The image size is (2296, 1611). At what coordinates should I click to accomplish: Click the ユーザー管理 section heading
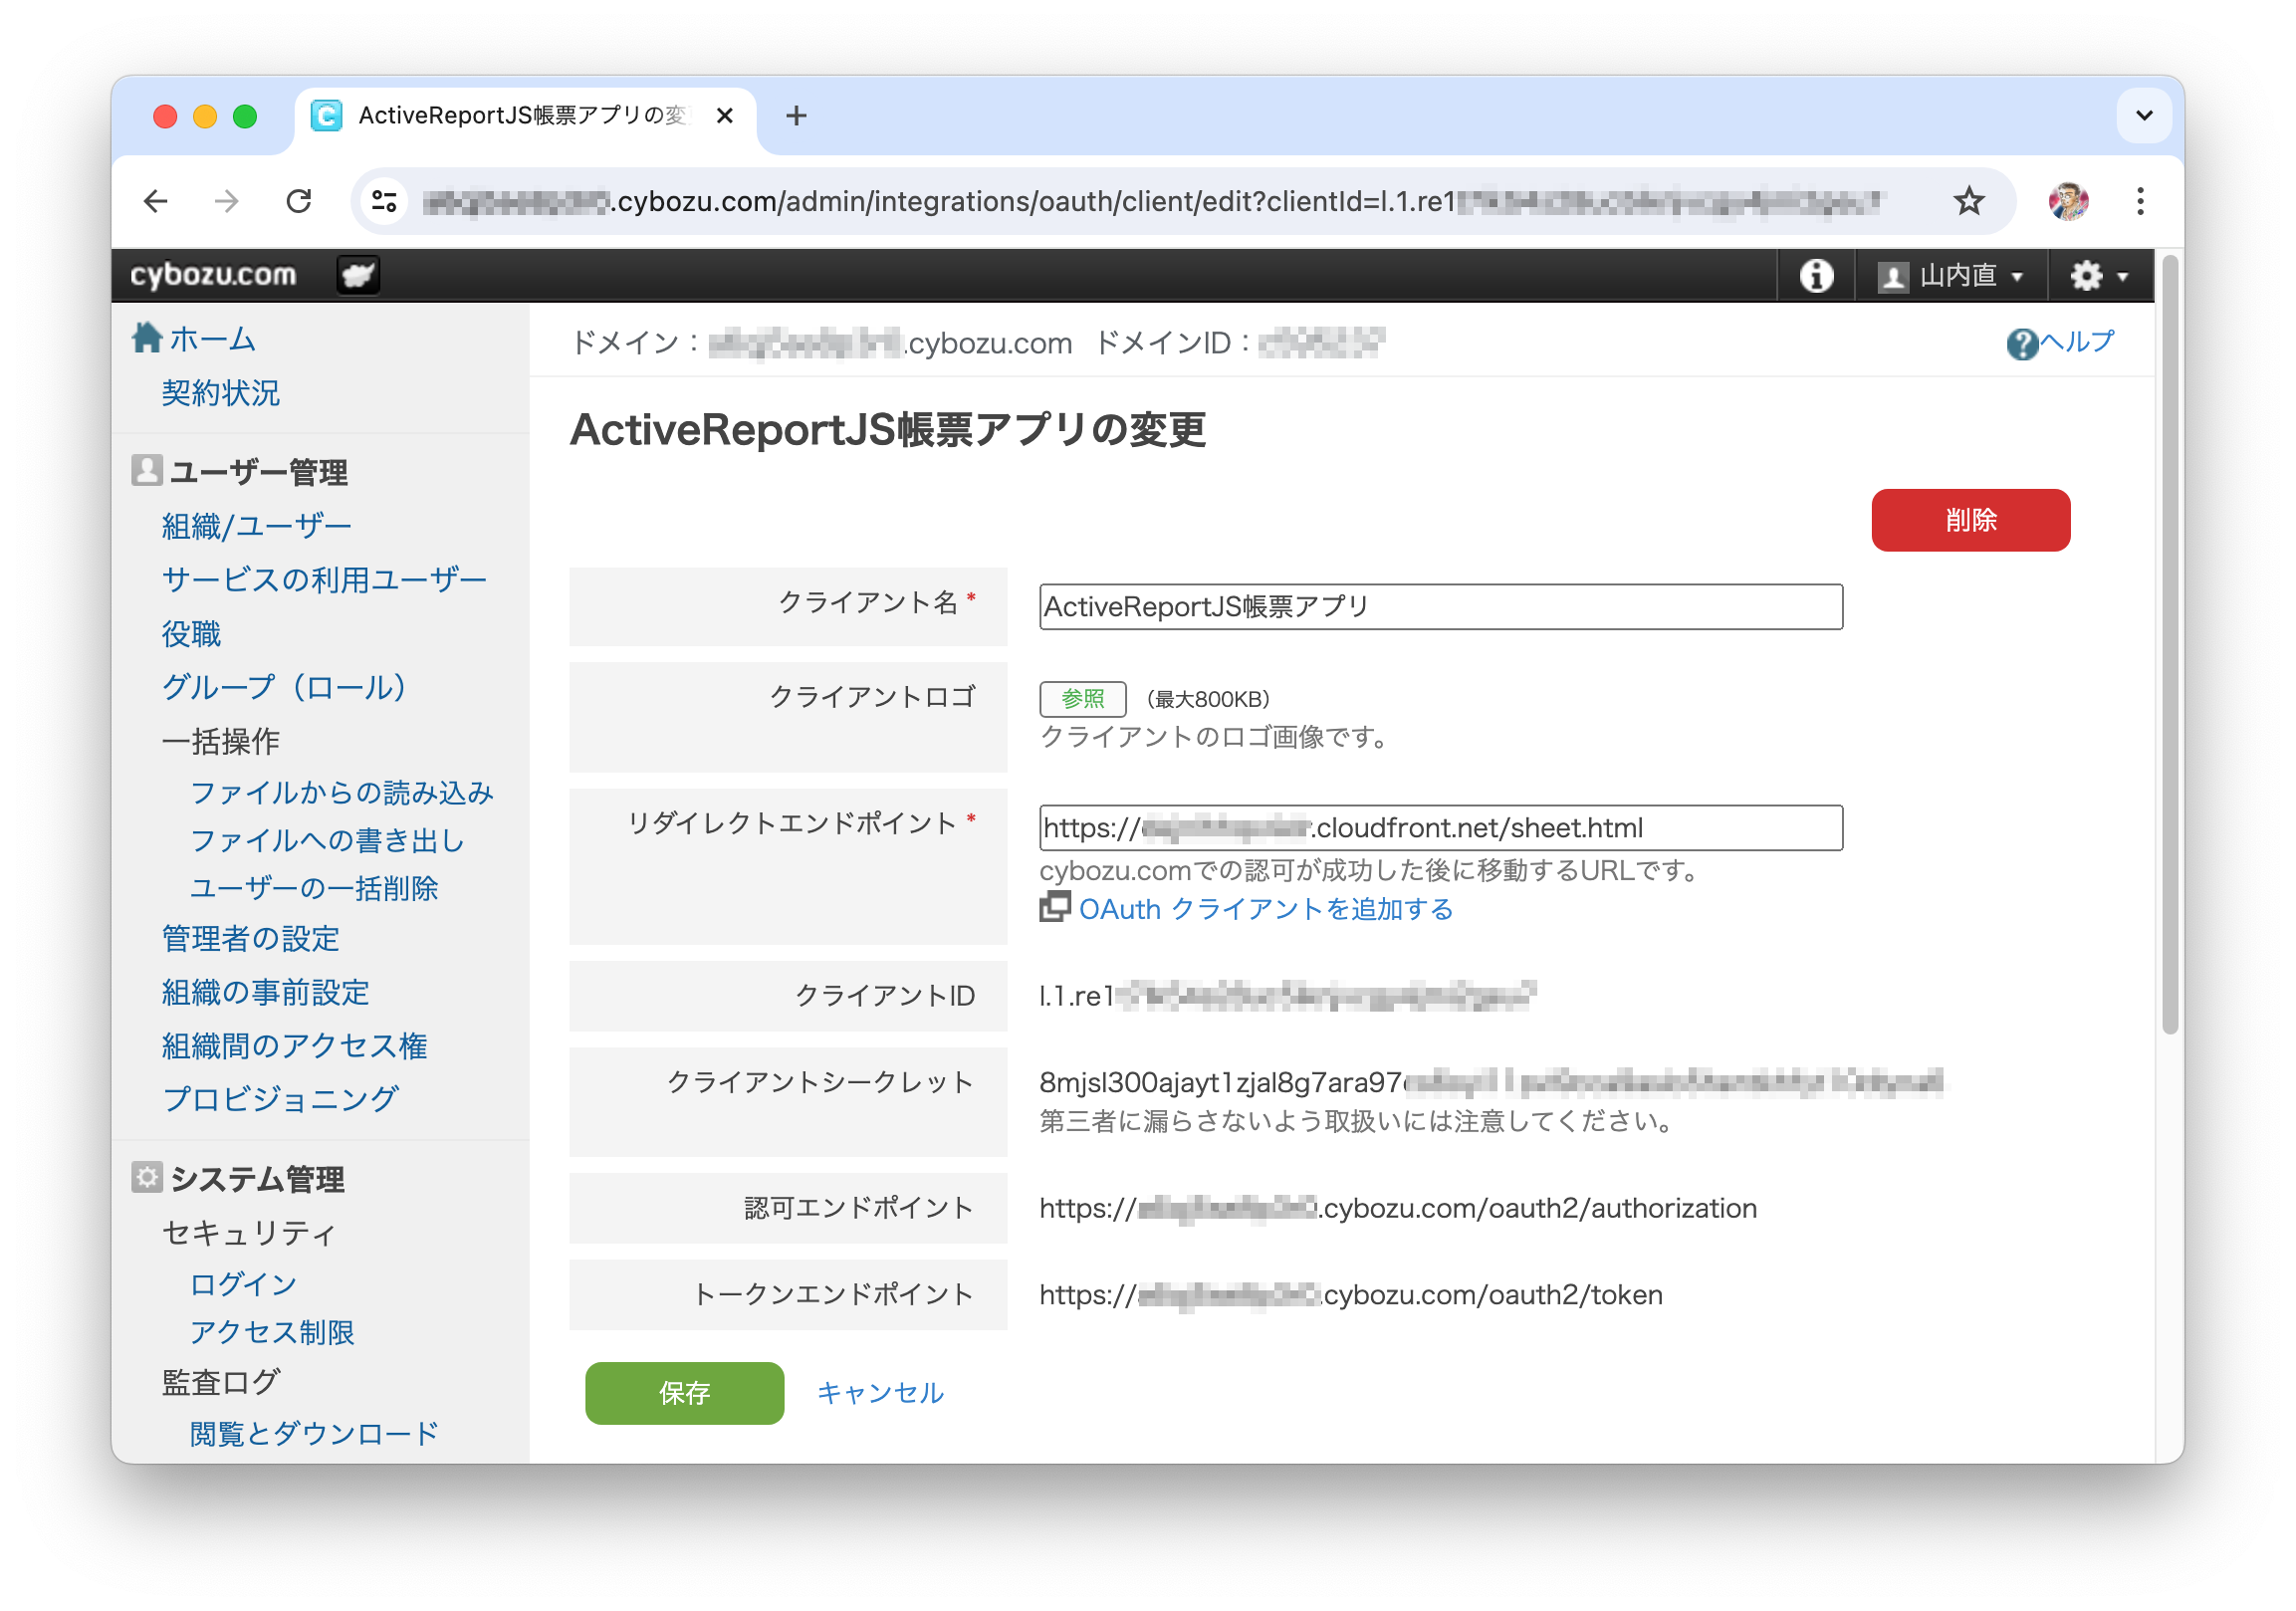coord(258,472)
